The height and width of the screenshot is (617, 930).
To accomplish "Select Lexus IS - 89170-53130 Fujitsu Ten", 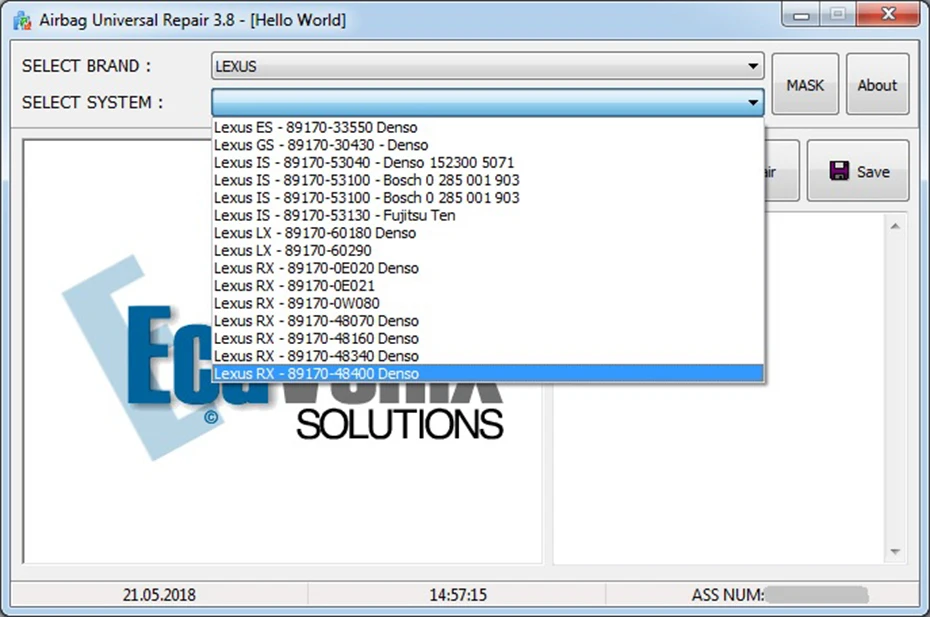I will [x=488, y=215].
